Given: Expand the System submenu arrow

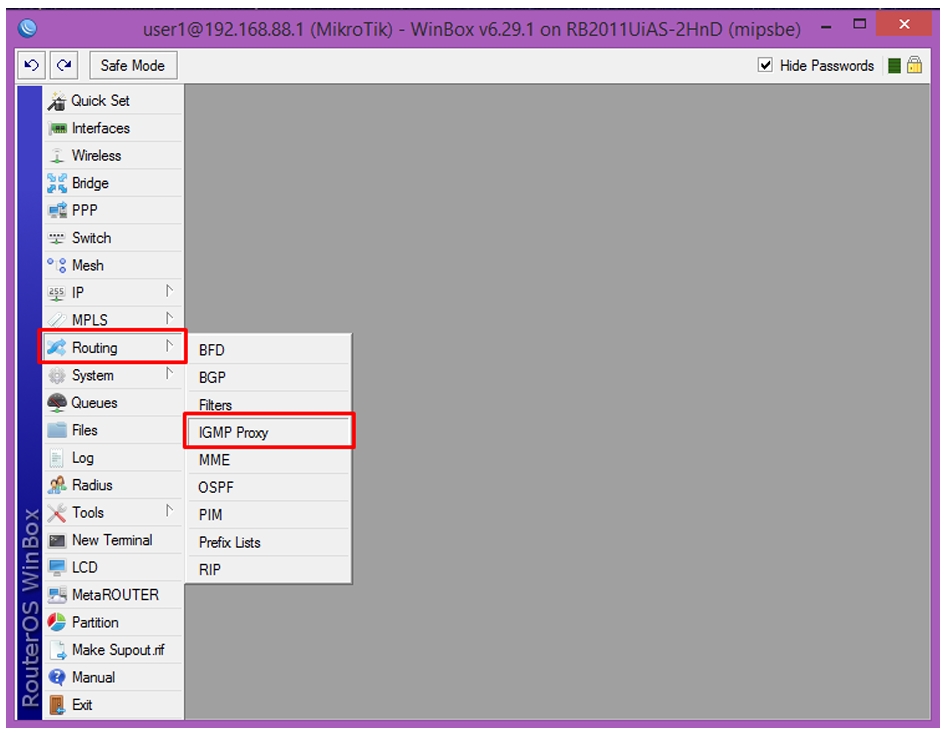Looking at the screenshot, I should point(170,375).
